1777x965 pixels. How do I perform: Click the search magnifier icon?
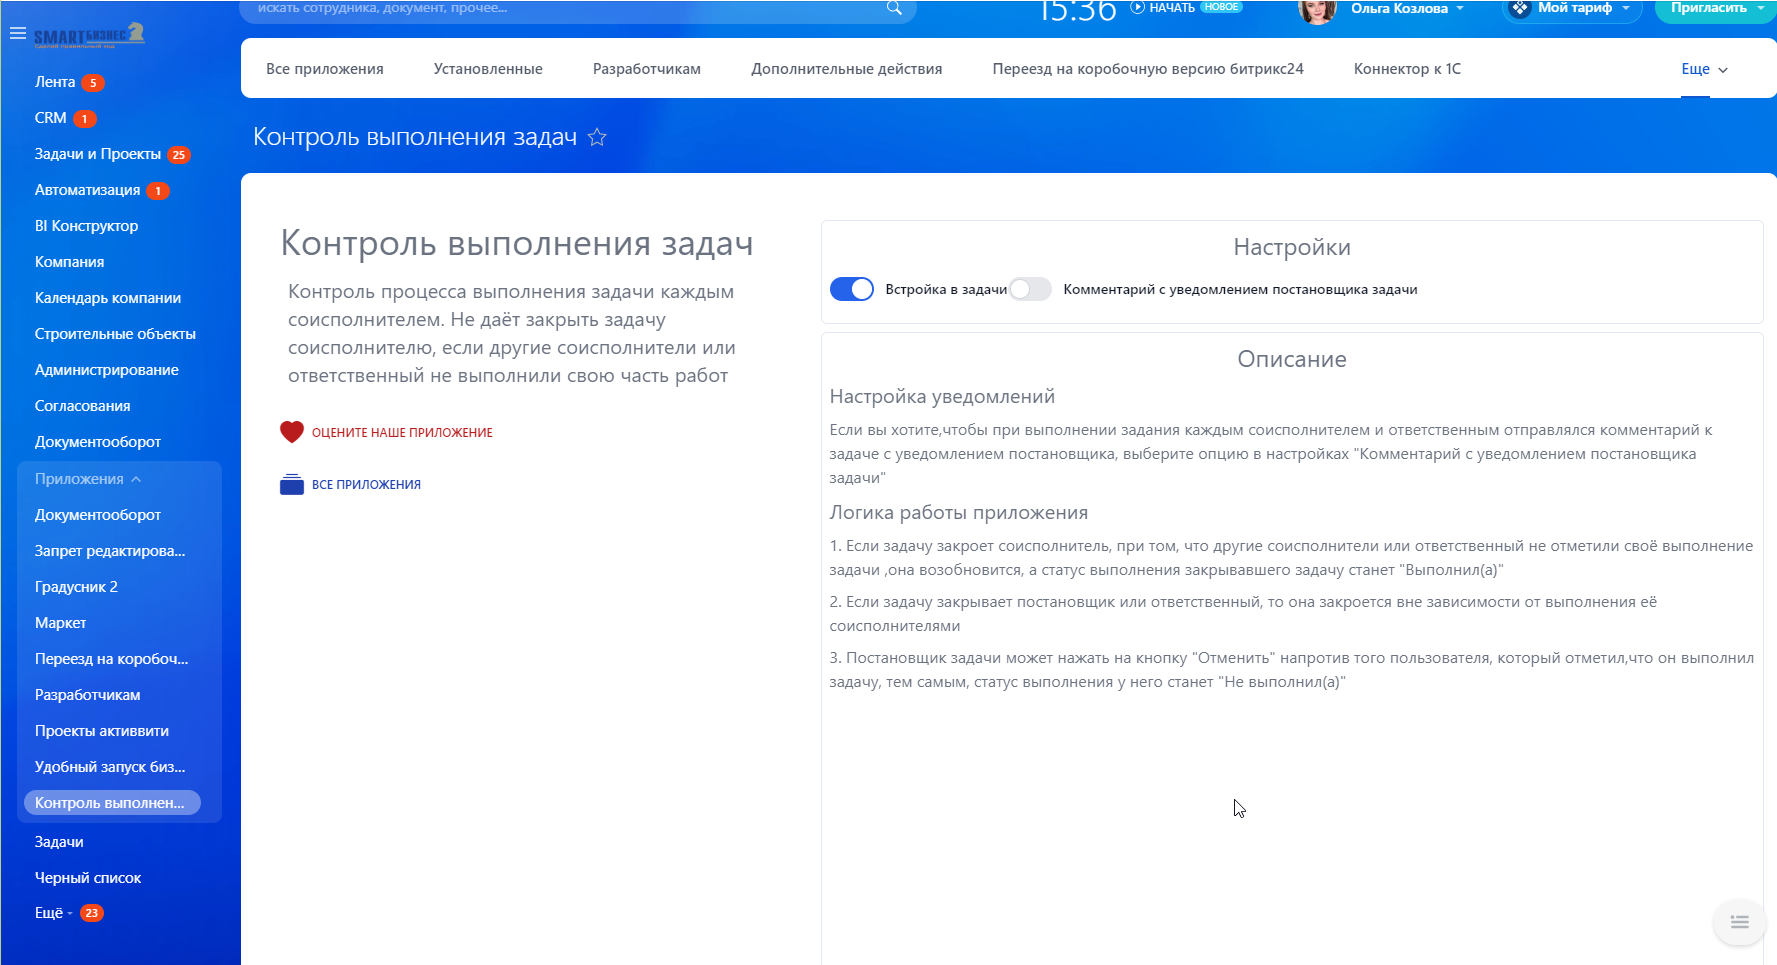pos(894,8)
